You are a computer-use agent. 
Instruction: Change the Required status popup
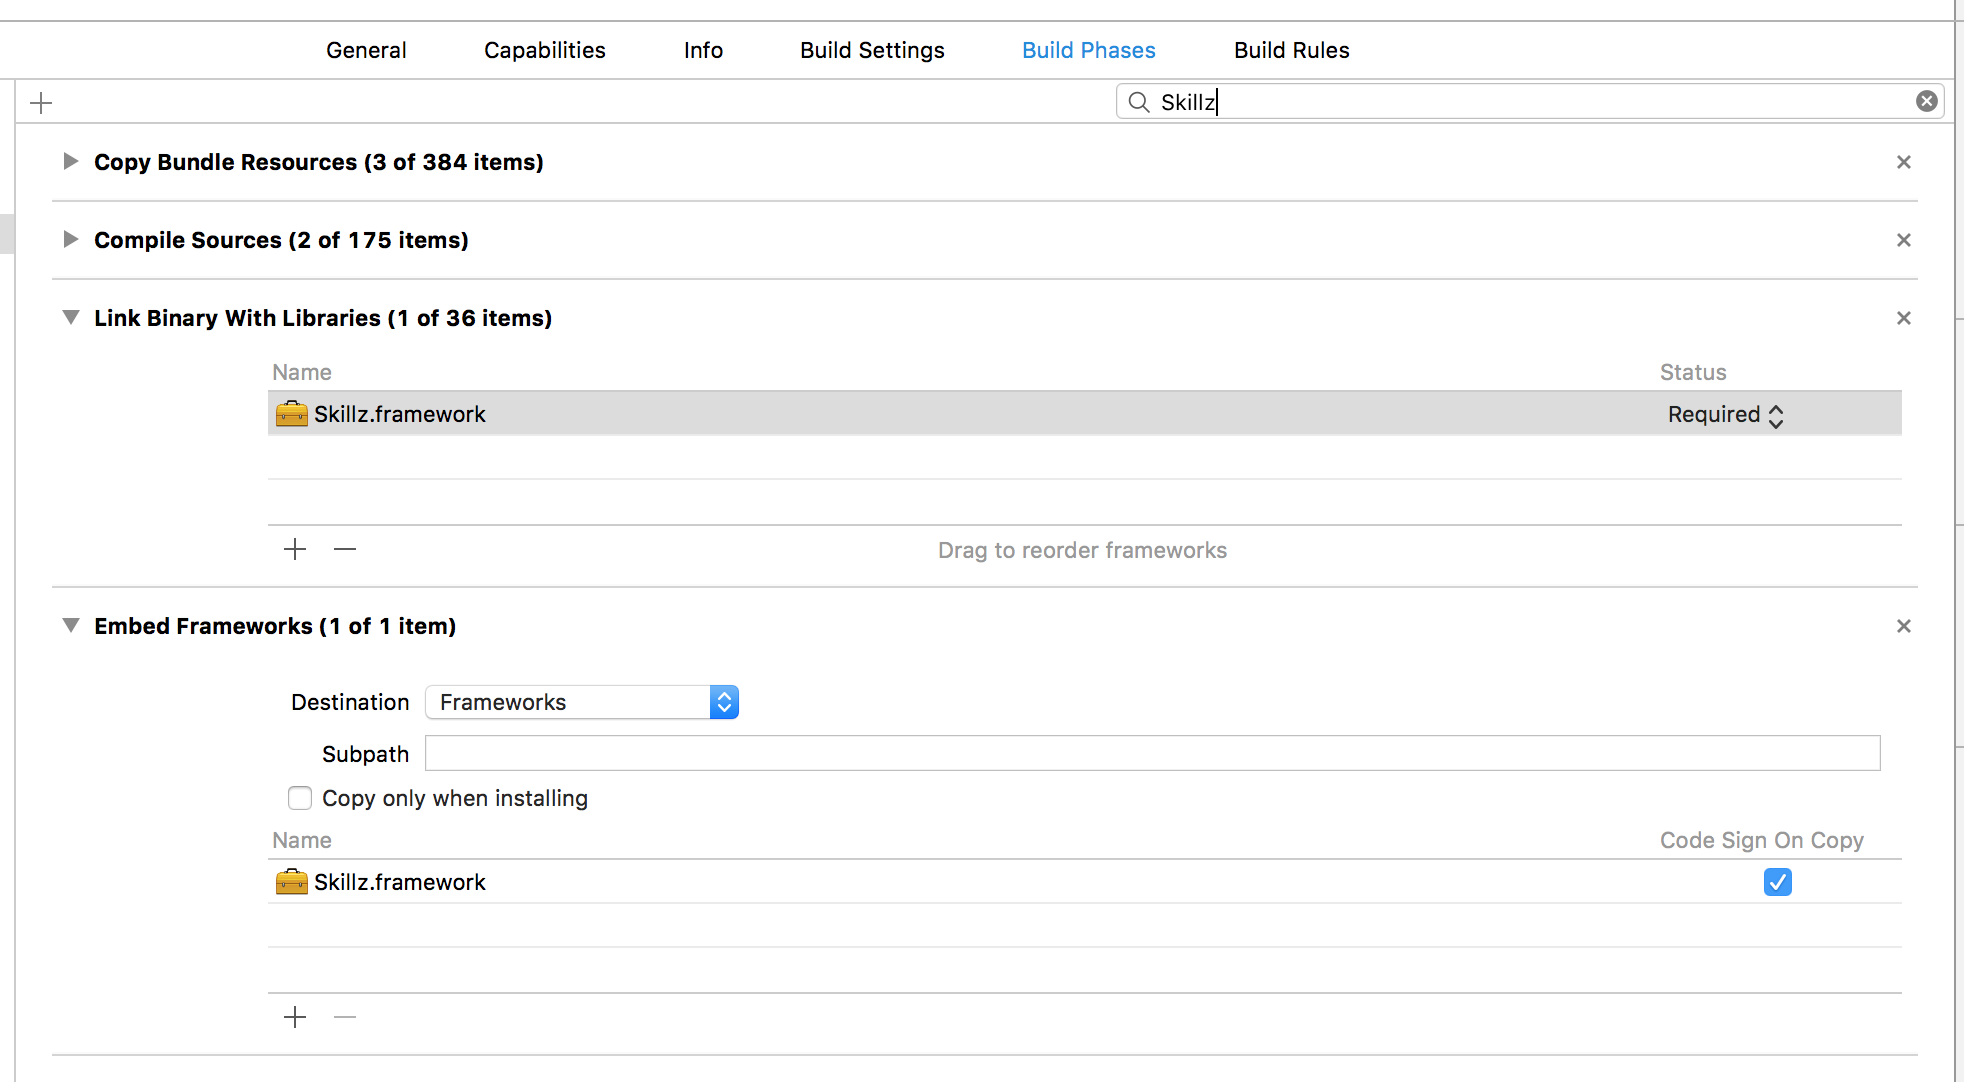[1725, 415]
